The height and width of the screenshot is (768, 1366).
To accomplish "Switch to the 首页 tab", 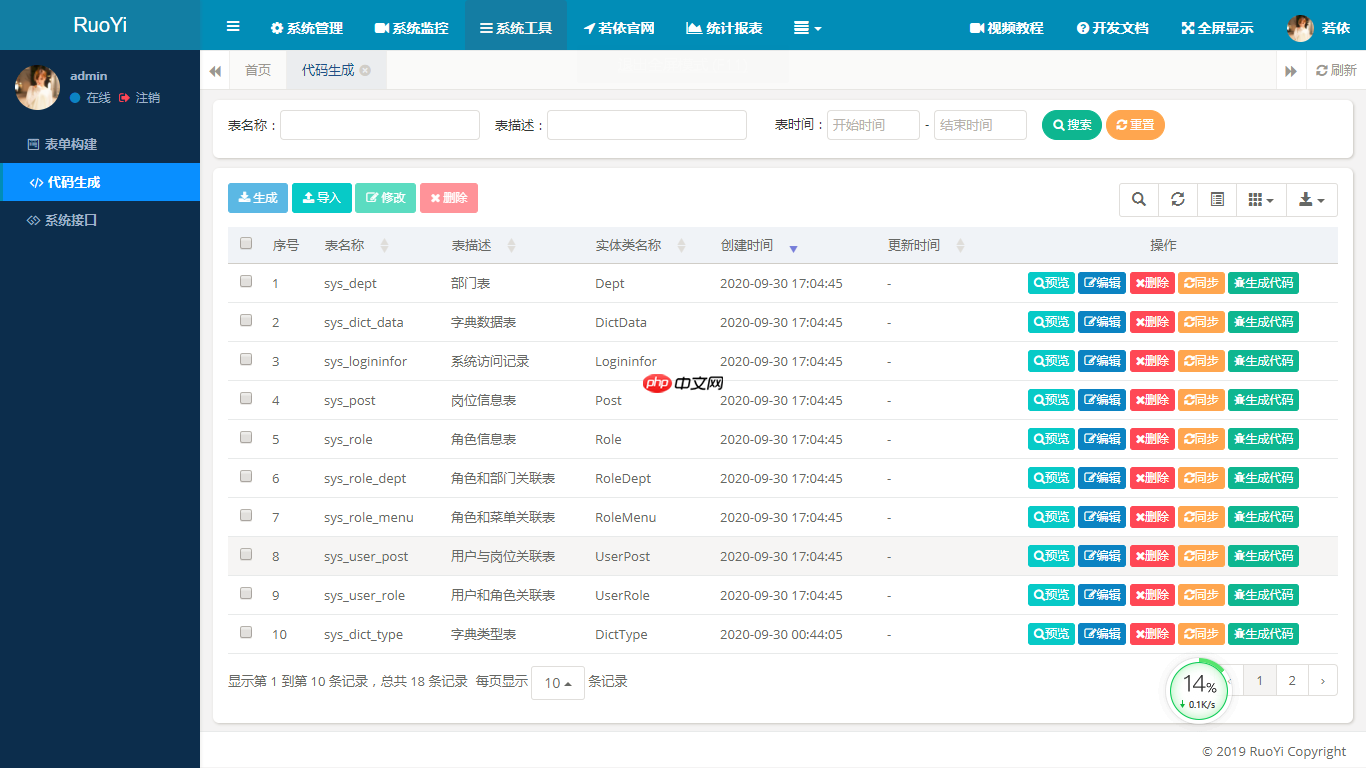I will tap(257, 70).
